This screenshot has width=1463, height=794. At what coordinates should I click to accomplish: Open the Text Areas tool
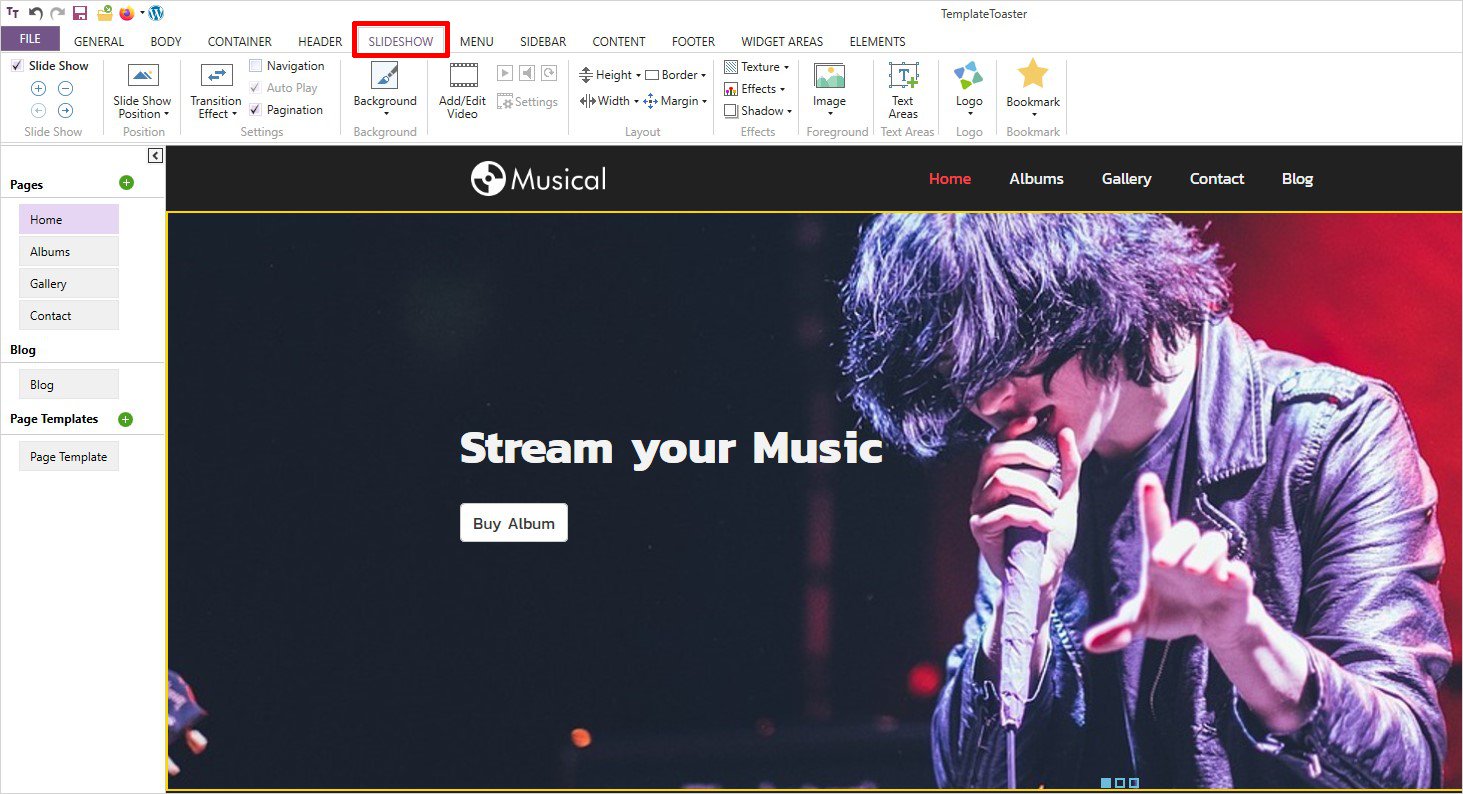(x=903, y=76)
